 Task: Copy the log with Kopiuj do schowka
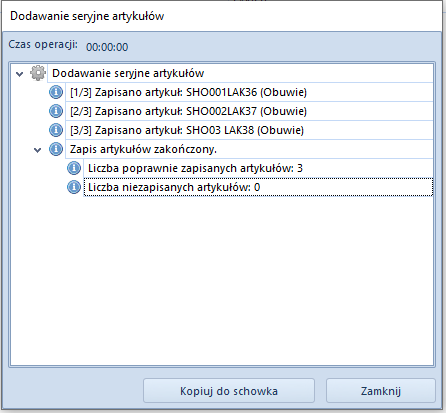(229, 391)
